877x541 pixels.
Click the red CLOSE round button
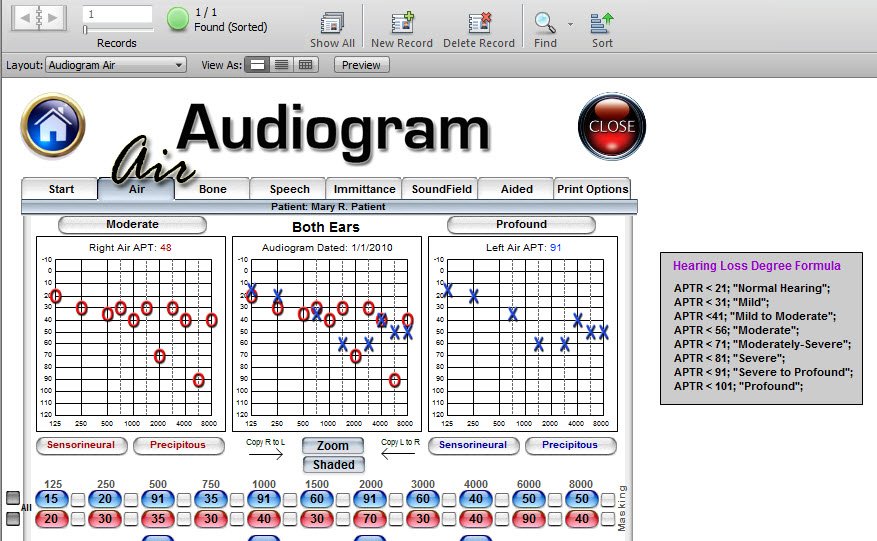tap(612, 126)
